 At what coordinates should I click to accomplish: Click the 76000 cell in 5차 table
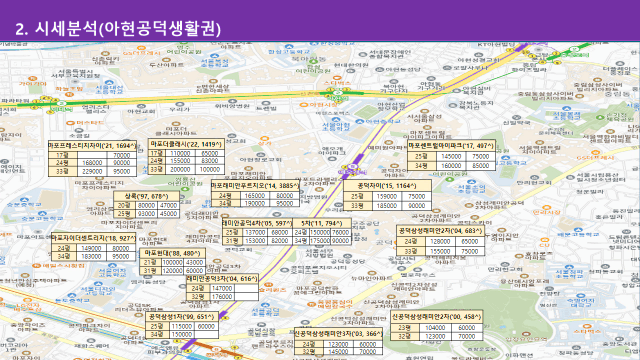coord(340,233)
